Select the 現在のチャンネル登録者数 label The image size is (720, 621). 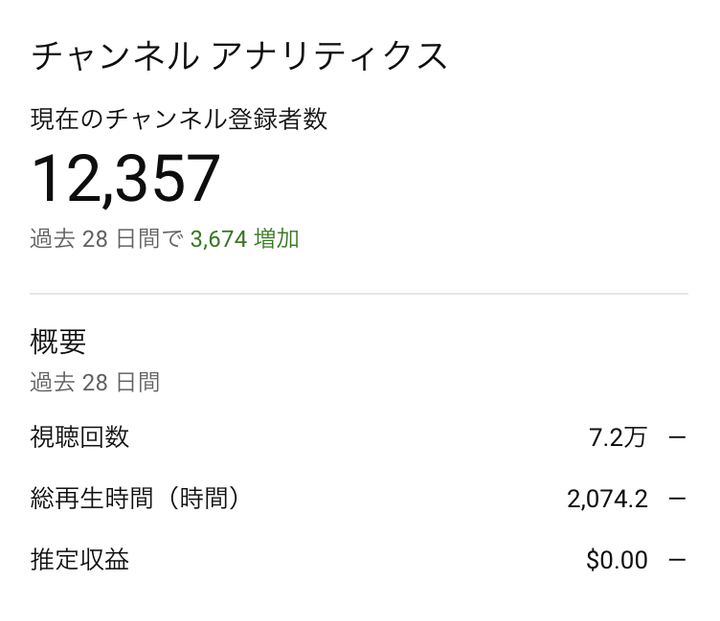[x=179, y=120]
